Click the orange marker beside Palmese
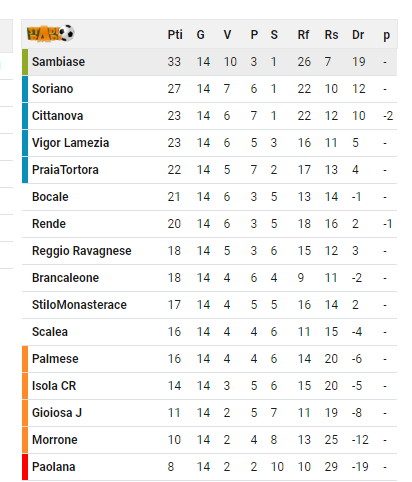 click(25, 359)
